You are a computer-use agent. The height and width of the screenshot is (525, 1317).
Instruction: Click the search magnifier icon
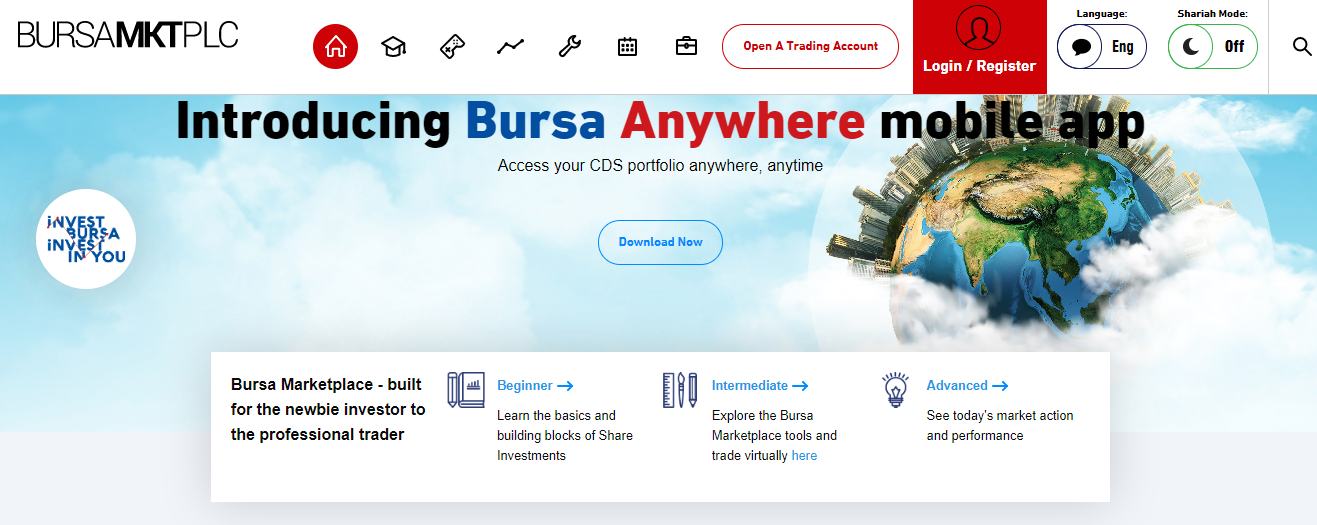1301,47
